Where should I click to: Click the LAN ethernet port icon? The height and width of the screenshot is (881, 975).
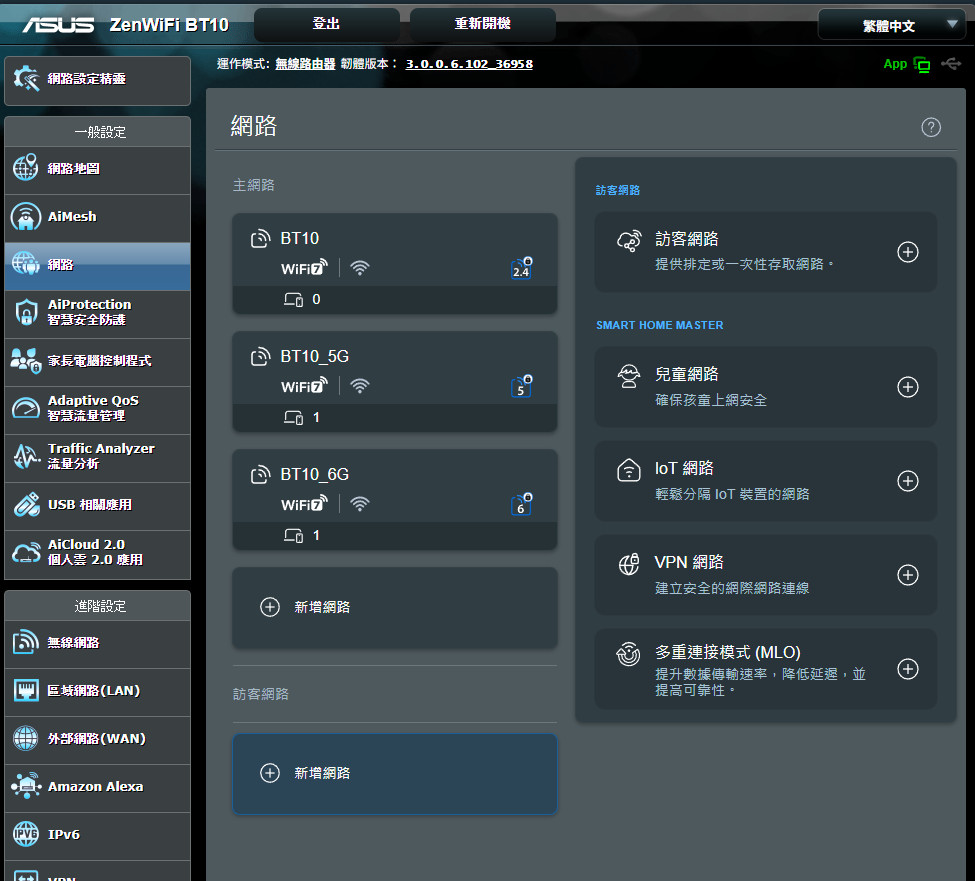click(25, 690)
